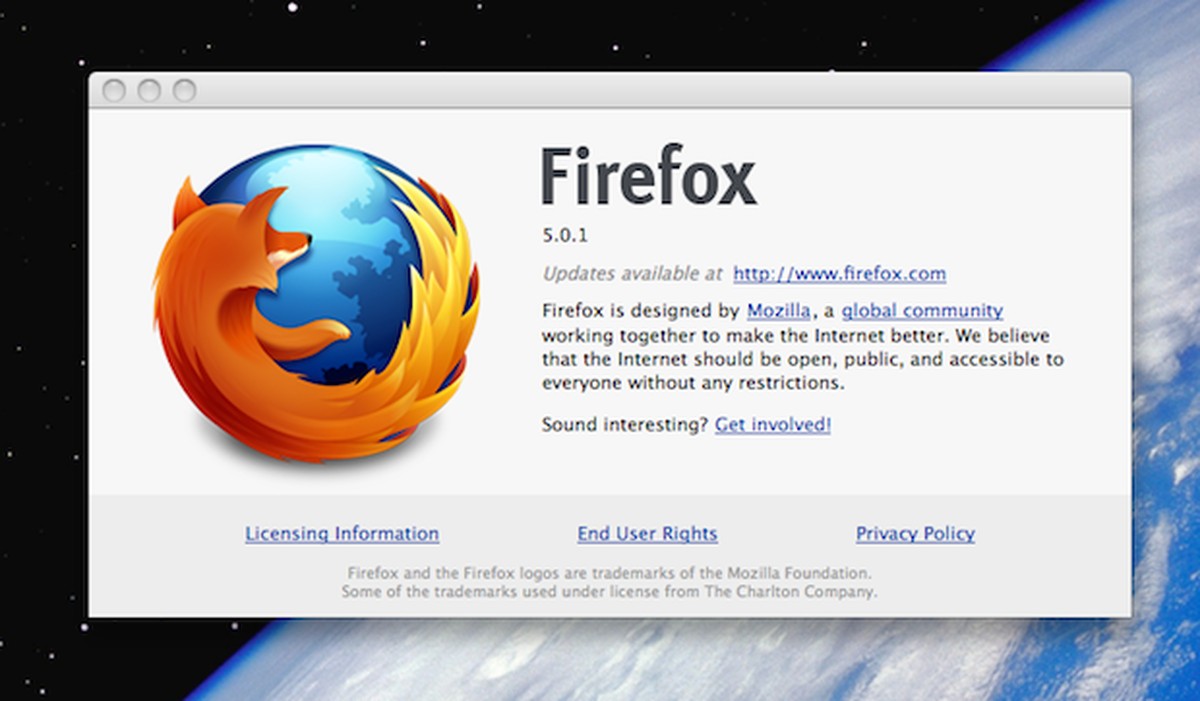Click the trademark notice text

[608, 582]
